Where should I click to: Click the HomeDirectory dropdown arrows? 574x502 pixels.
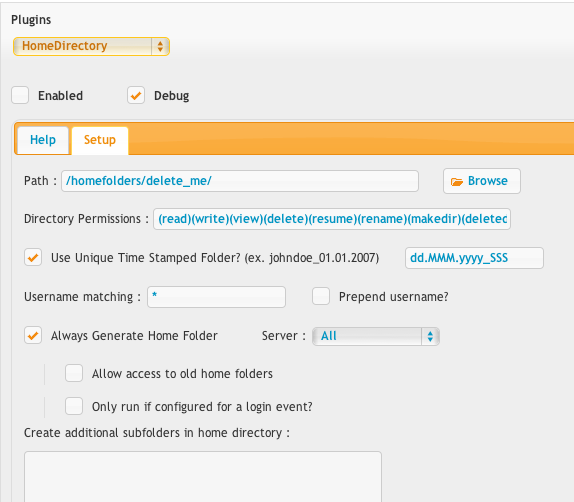pyautogui.click(x=160, y=47)
